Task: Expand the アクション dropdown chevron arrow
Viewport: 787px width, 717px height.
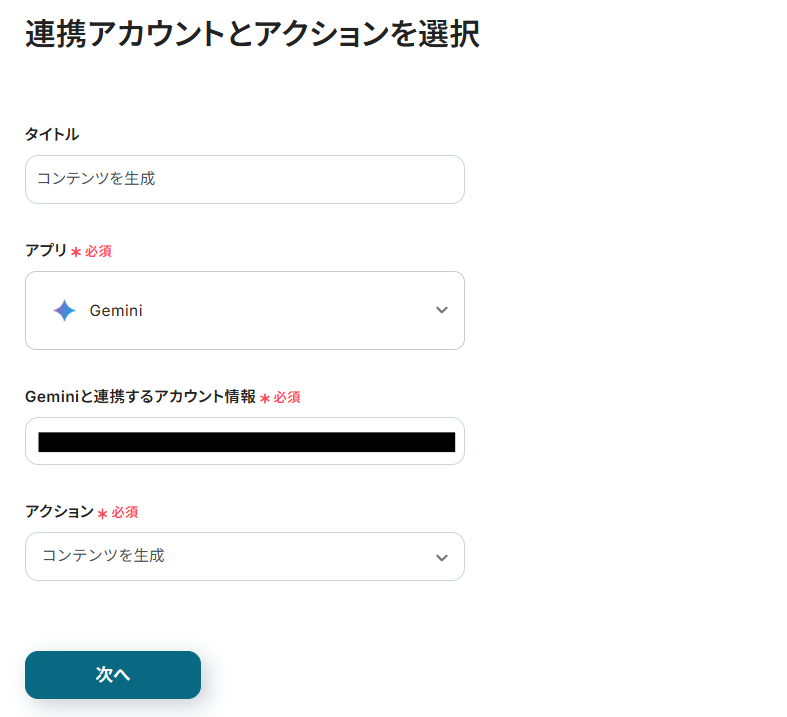Action: pos(441,557)
